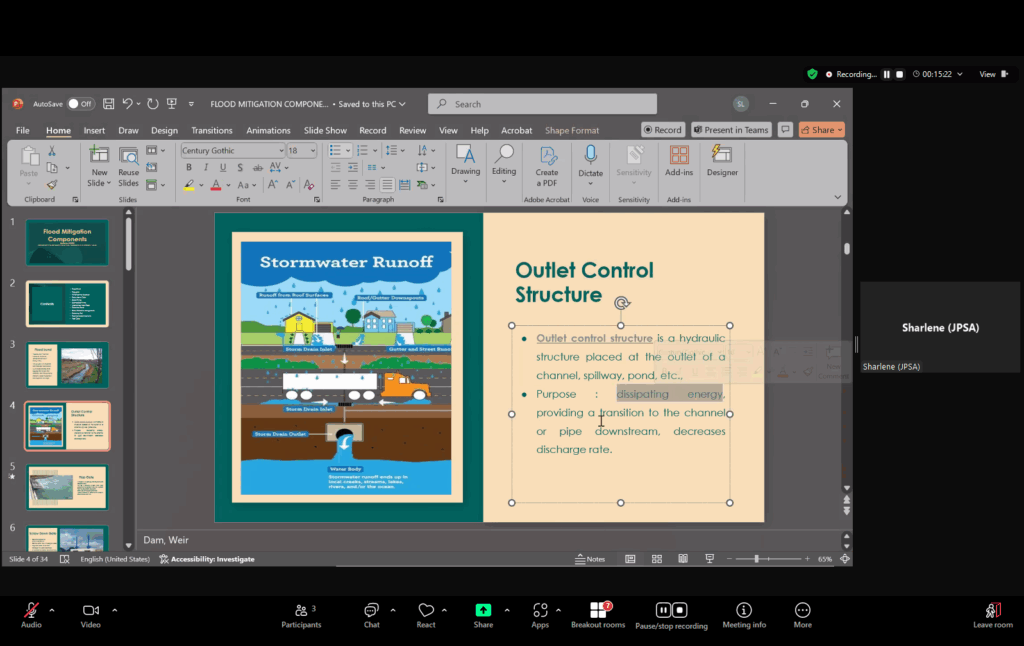Open the Add-ins gallery
This screenshot has width=1024, height=646.
(x=679, y=156)
